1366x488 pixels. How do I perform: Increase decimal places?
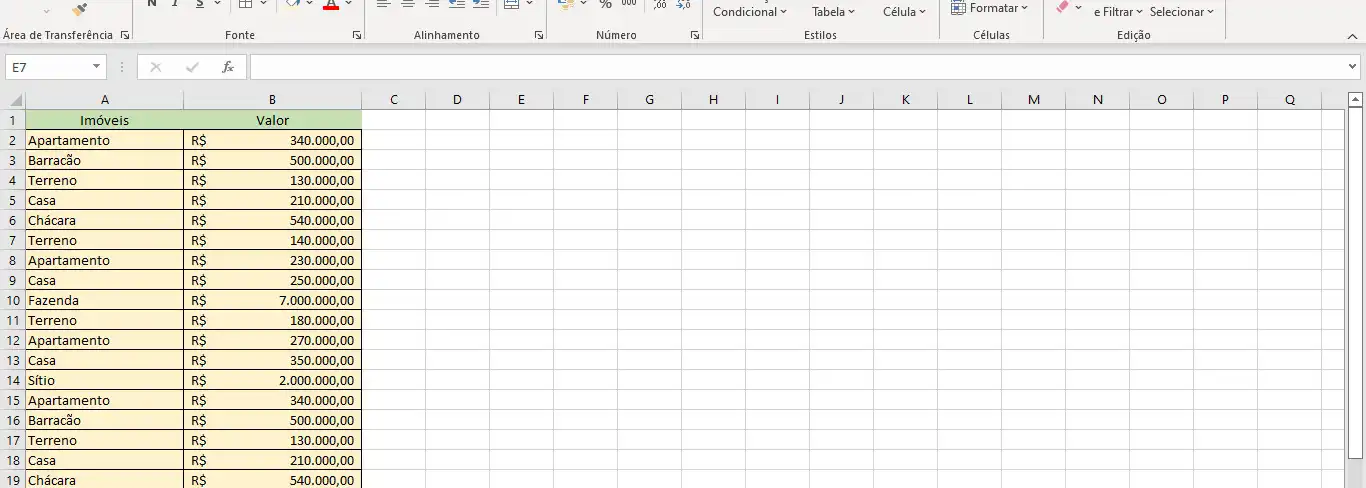pos(660,4)
